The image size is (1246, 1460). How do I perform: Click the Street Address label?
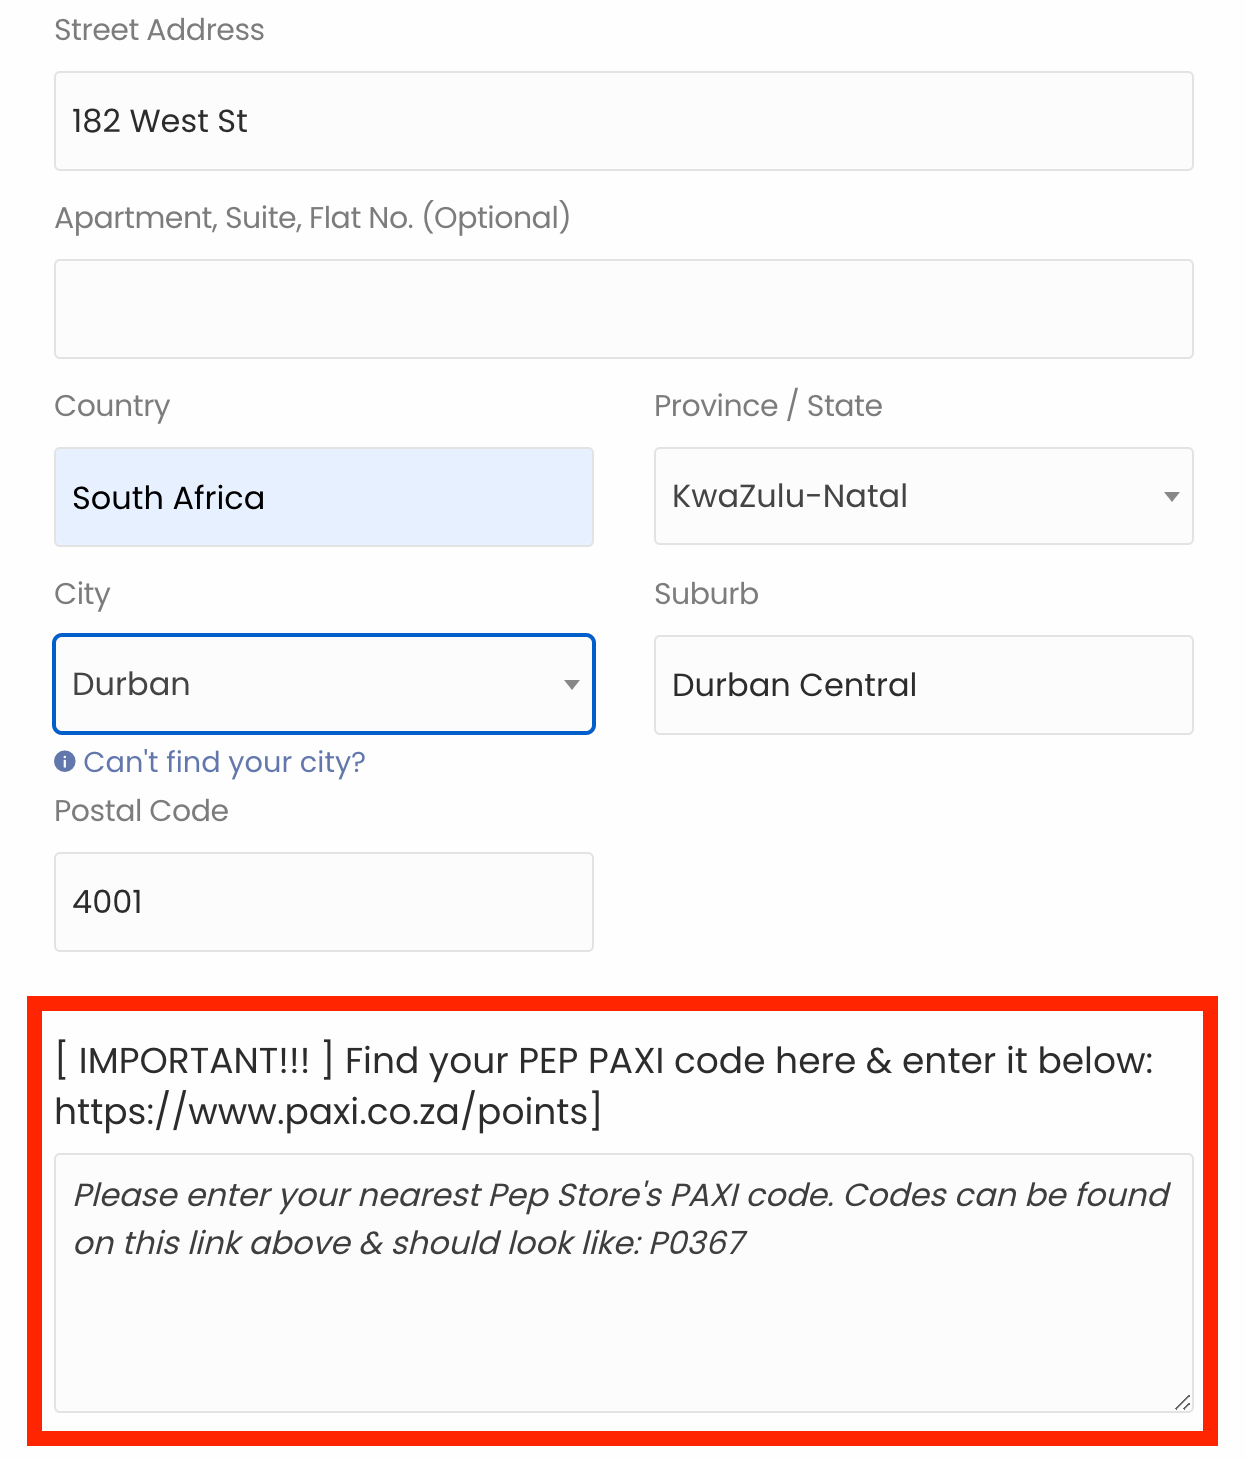(159, 30)
